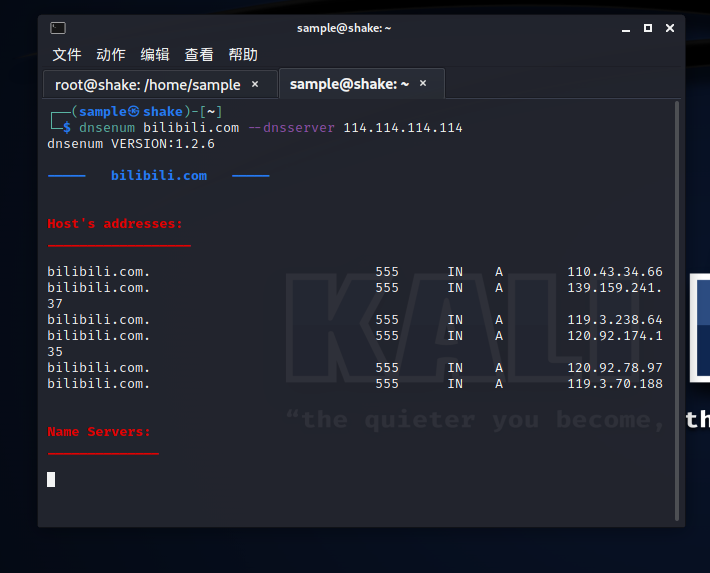Click the Host's addresses heading
Screen dimensions: 710x573
115,224
